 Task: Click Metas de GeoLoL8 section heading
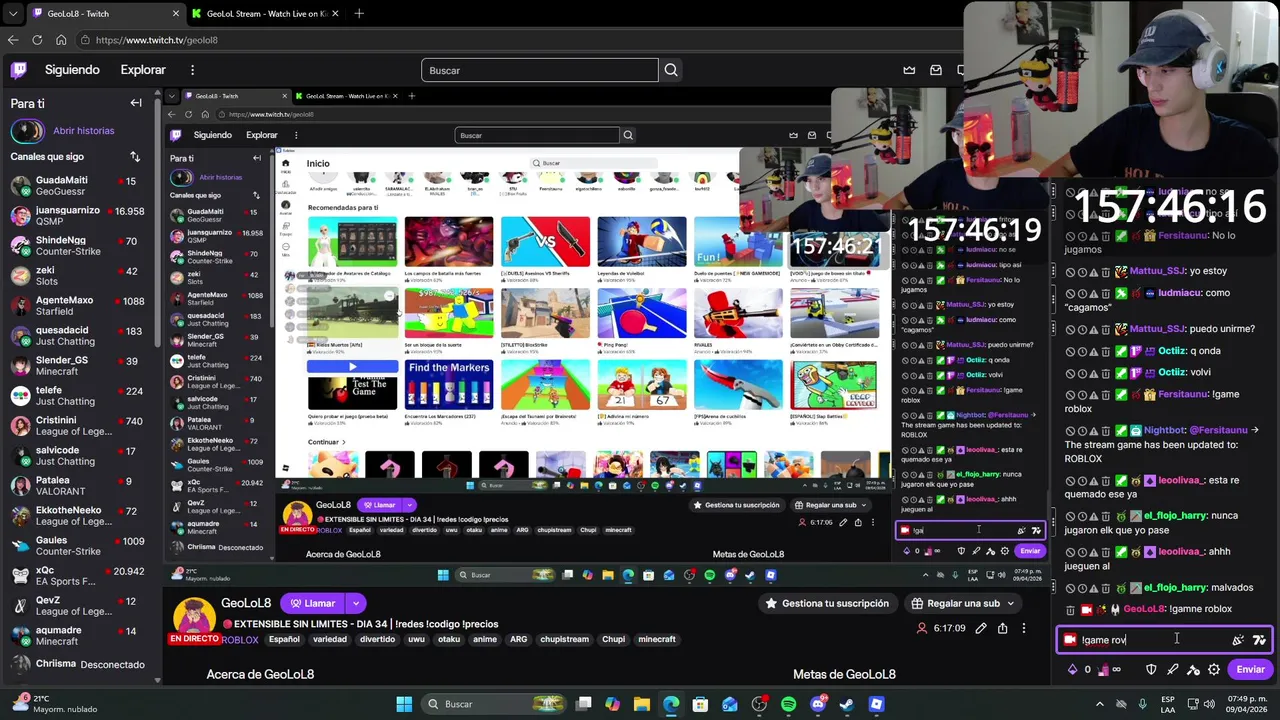click(844, 674)
